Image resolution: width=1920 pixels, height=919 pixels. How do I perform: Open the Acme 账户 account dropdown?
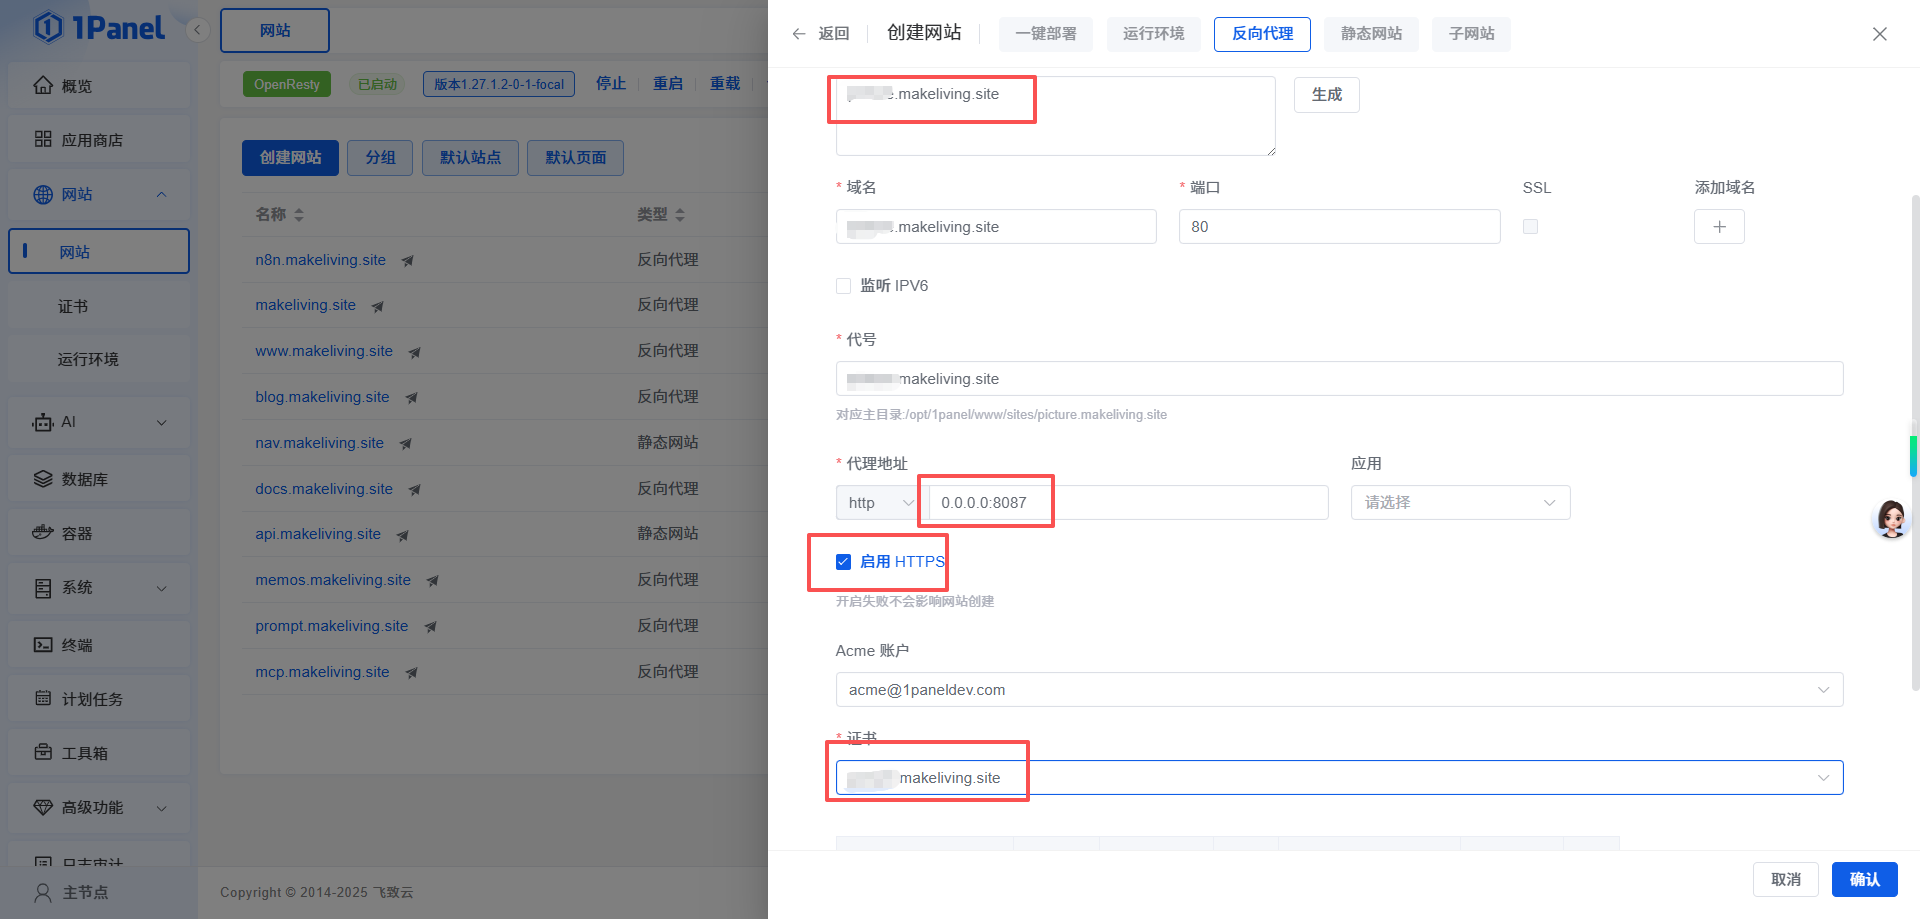click(1338, 690)
